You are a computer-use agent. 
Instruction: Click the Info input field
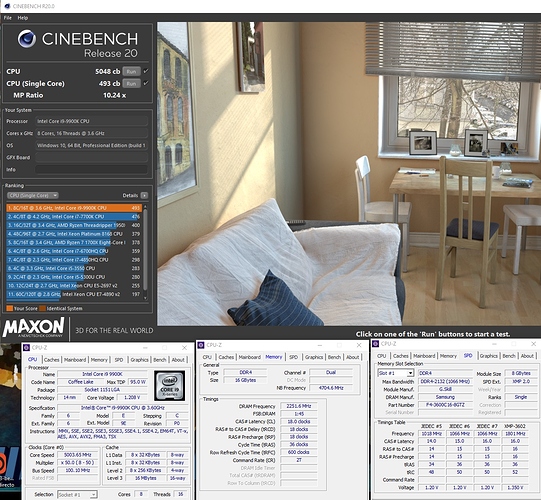point(91,169)
